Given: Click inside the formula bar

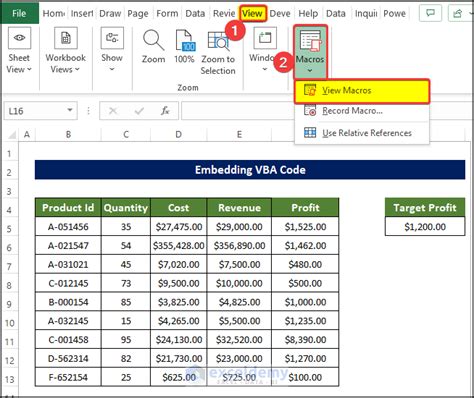Looking at the screenshot, I should point(238,111).
